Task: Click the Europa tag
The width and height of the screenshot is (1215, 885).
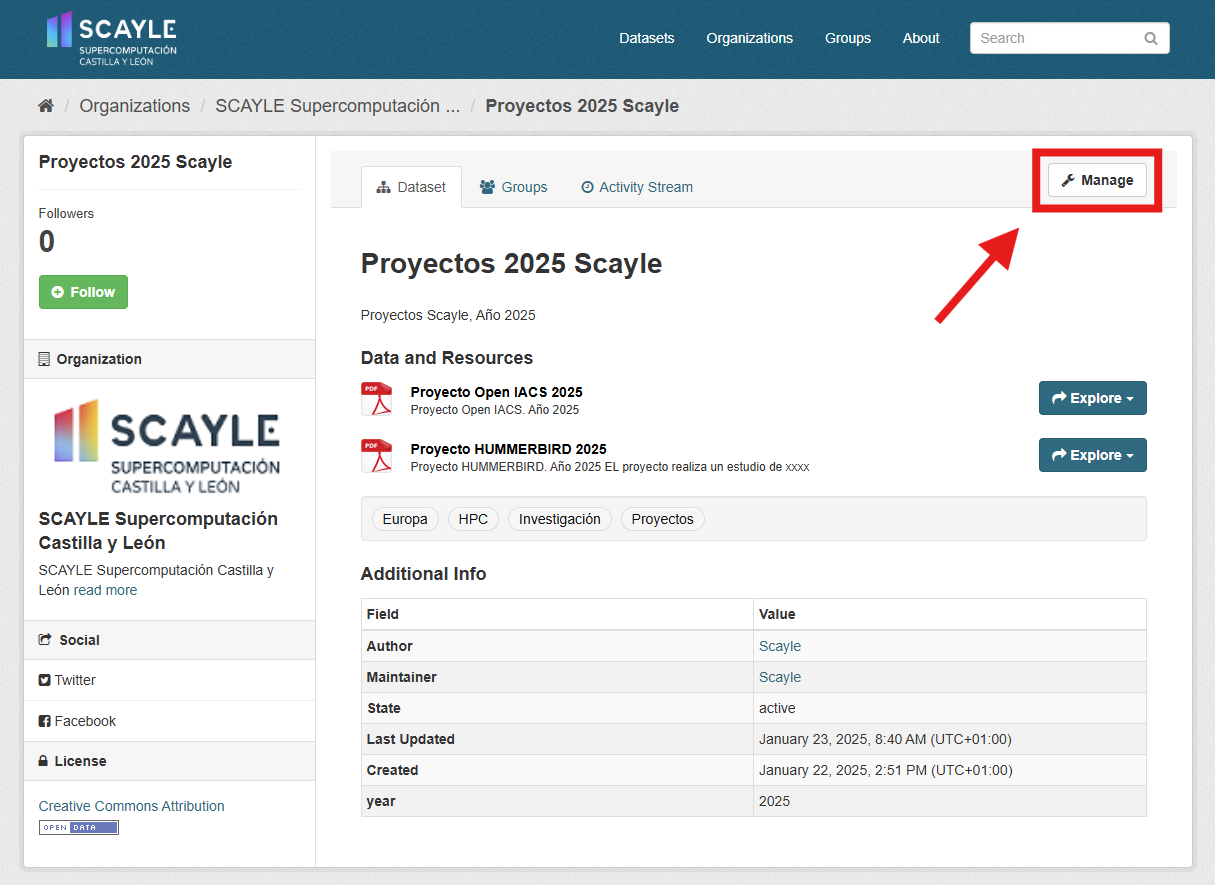Action: coord(405,519)
